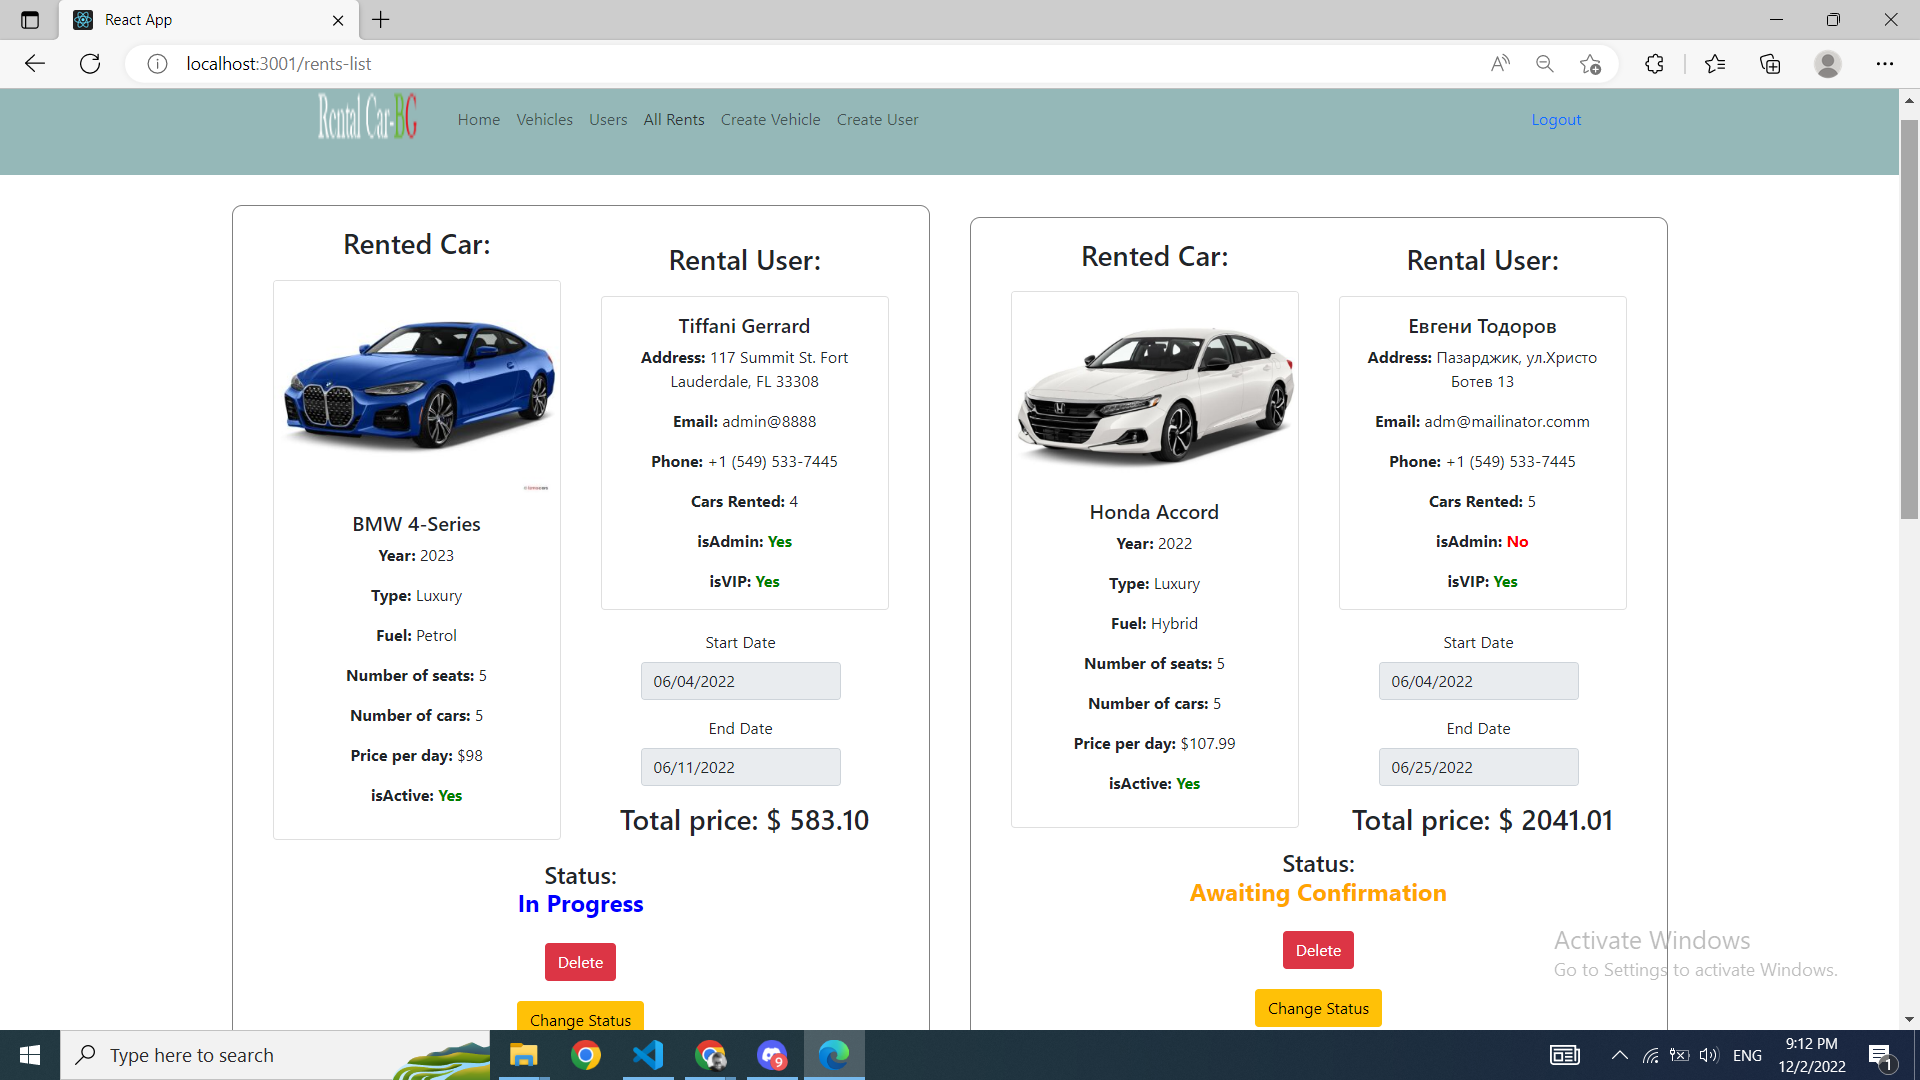
Task: Click the End Date field showing 06/11/2022
Action: coord(740,767)
